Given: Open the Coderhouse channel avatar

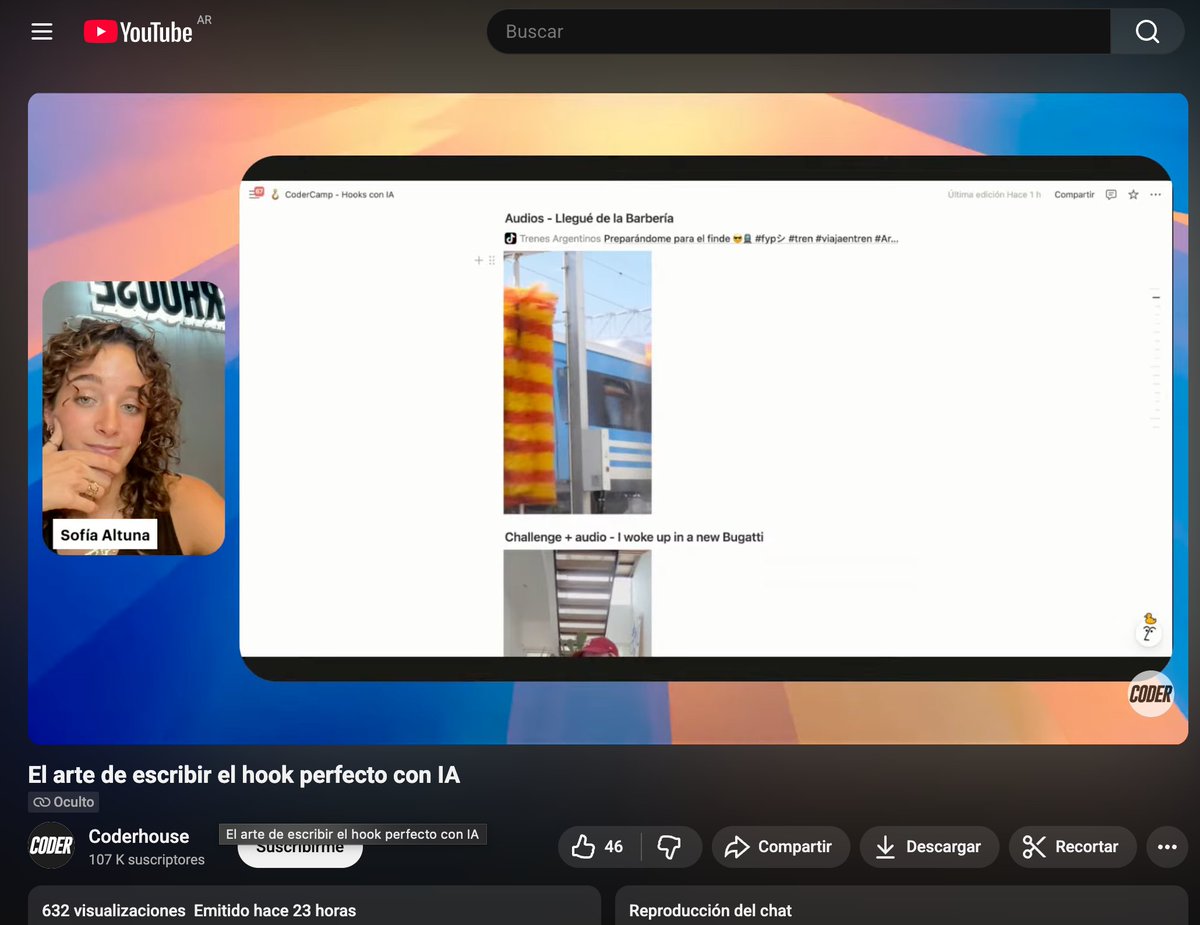Looking at the screenshot, I should pos(51,846).
